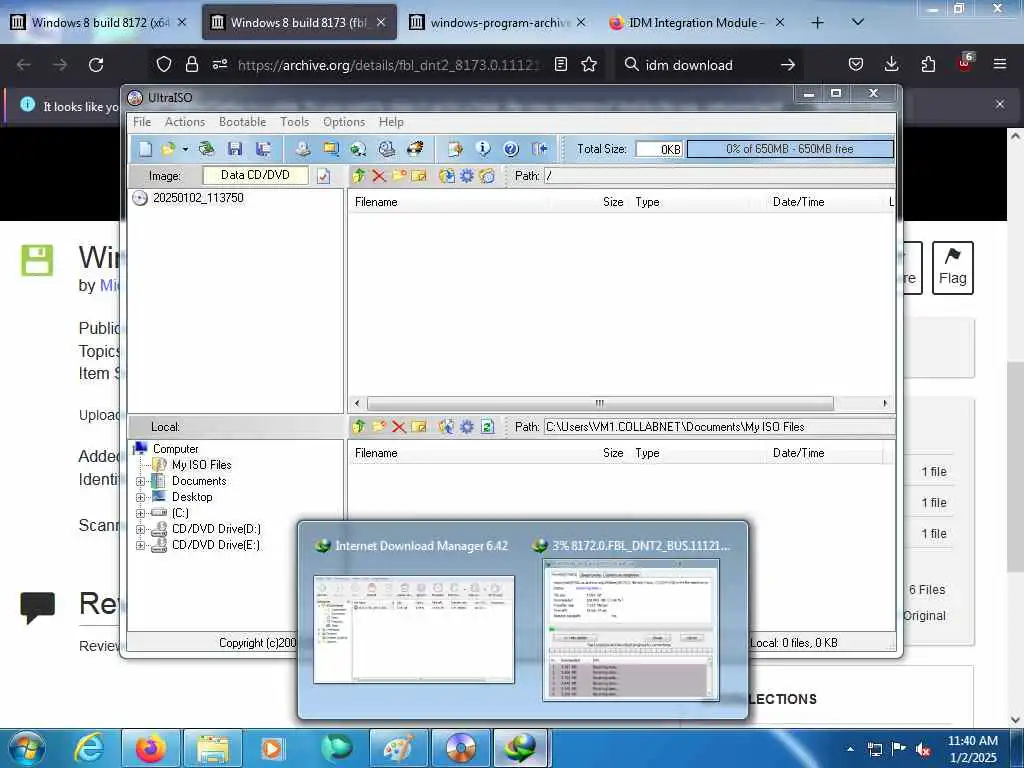1024x768 pixels.
Task: Click the Reopen green arrow toolbar icon
Action: click(206, 149)
